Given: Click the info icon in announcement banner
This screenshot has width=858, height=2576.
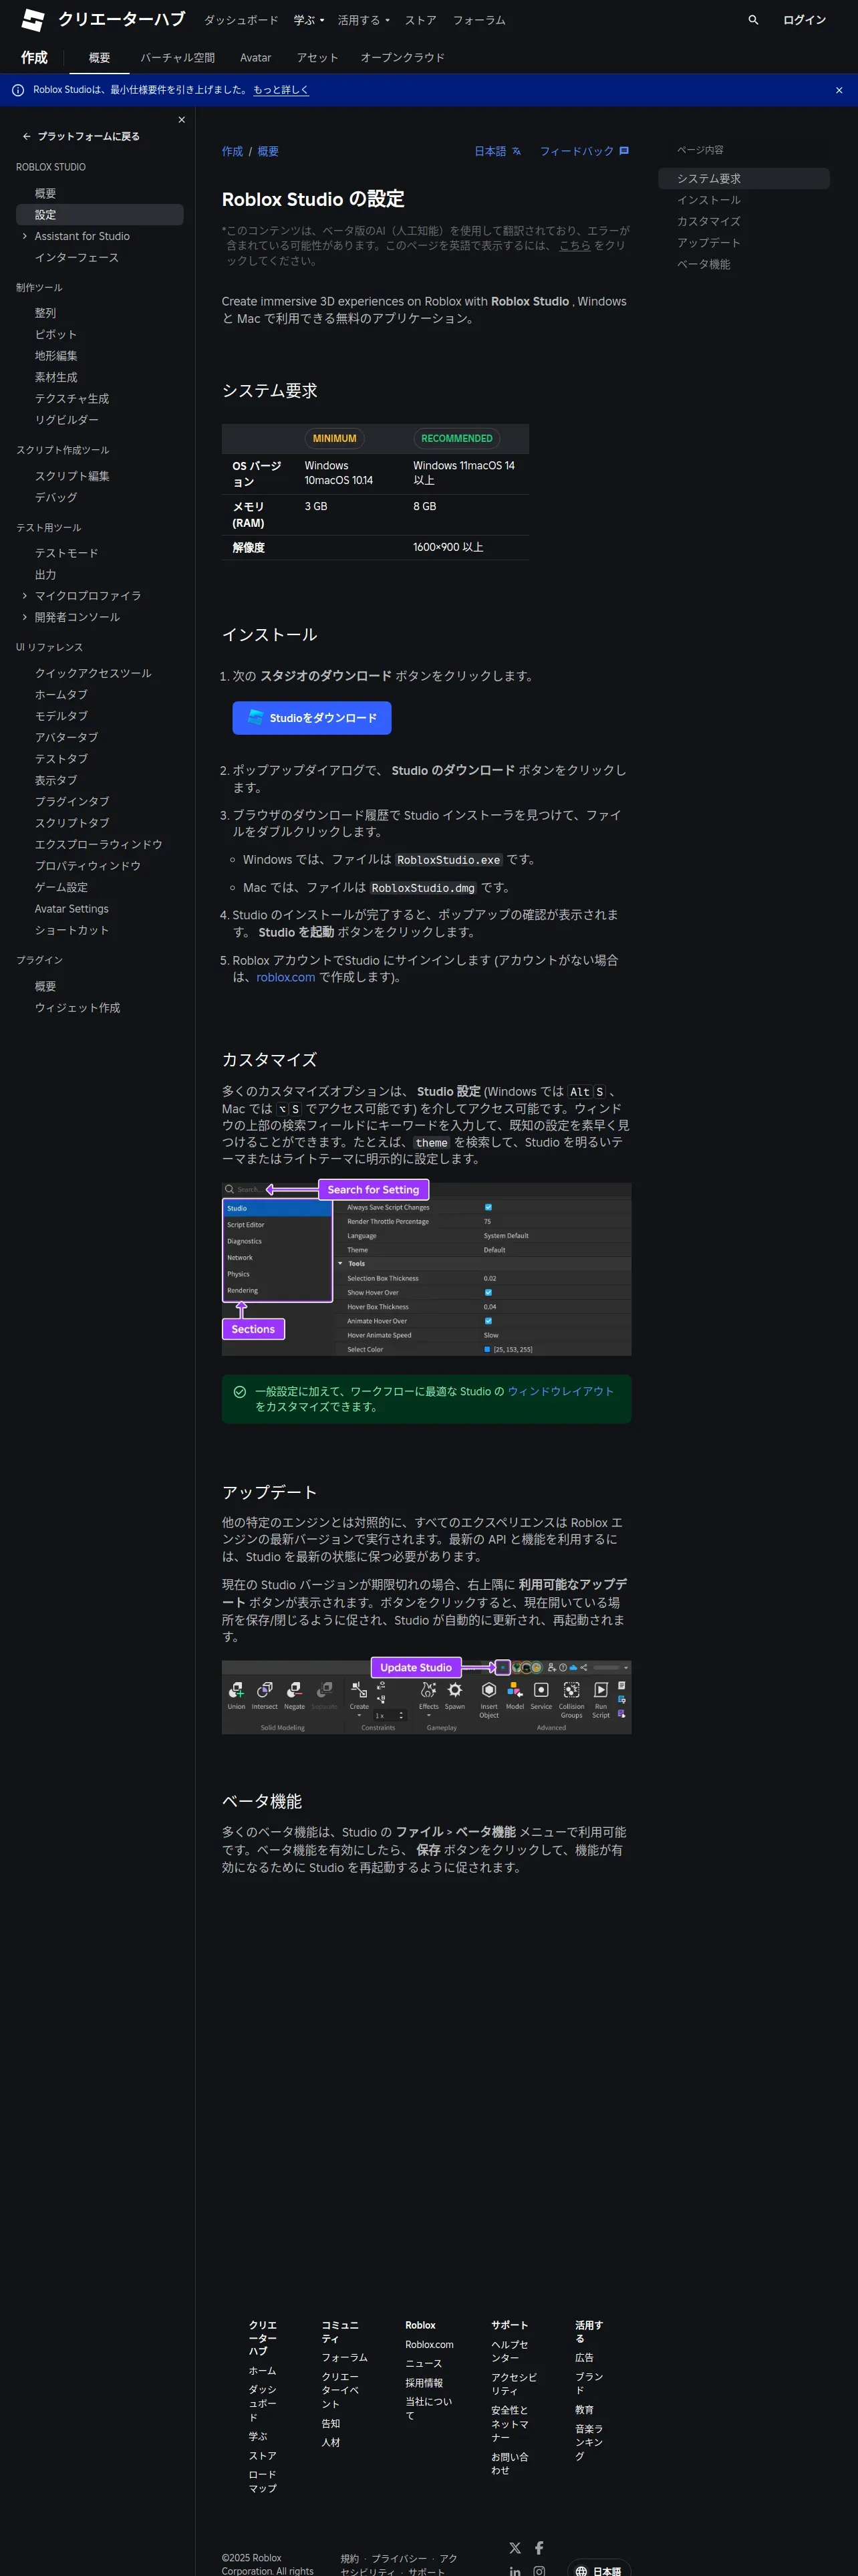Looking at the screenshot, I should [18, 90].
